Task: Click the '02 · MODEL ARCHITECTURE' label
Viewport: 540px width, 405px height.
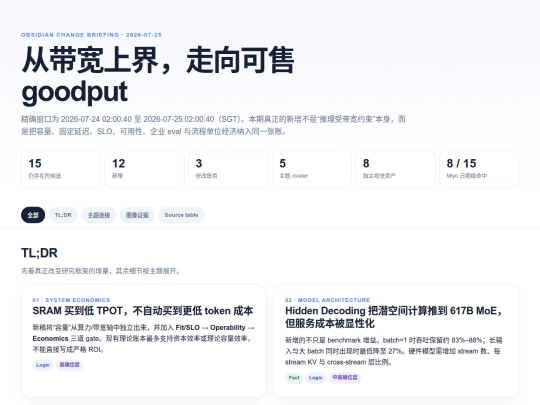Action: click(328, 300)
